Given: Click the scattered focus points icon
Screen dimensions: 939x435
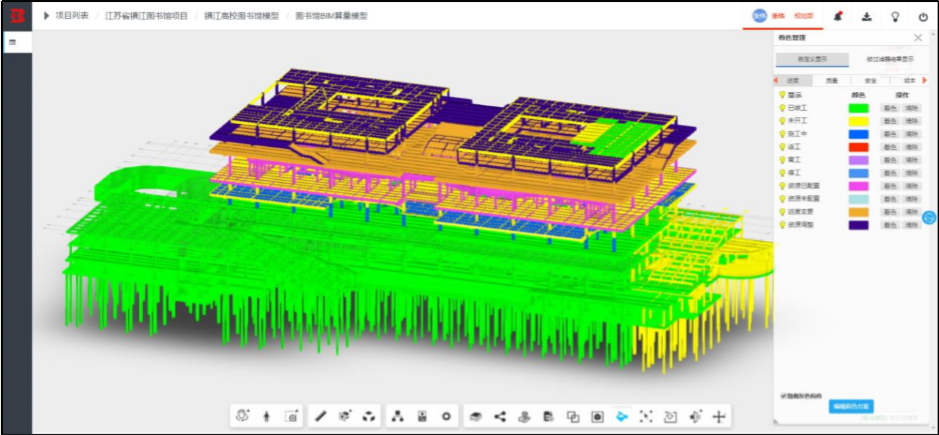Looking at the screenshot, I should 646,416.
